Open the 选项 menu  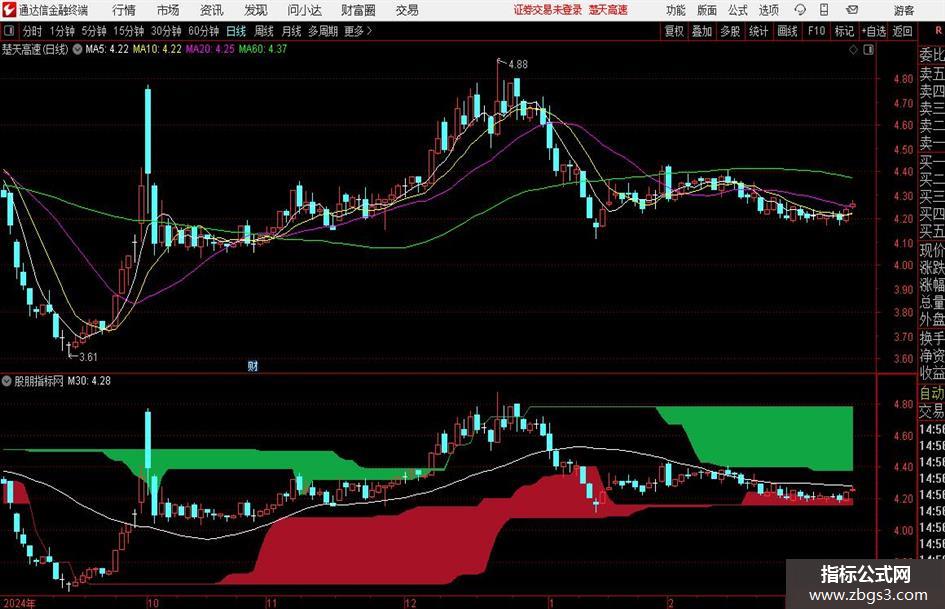pyautogui.click(x=768, y=10)
